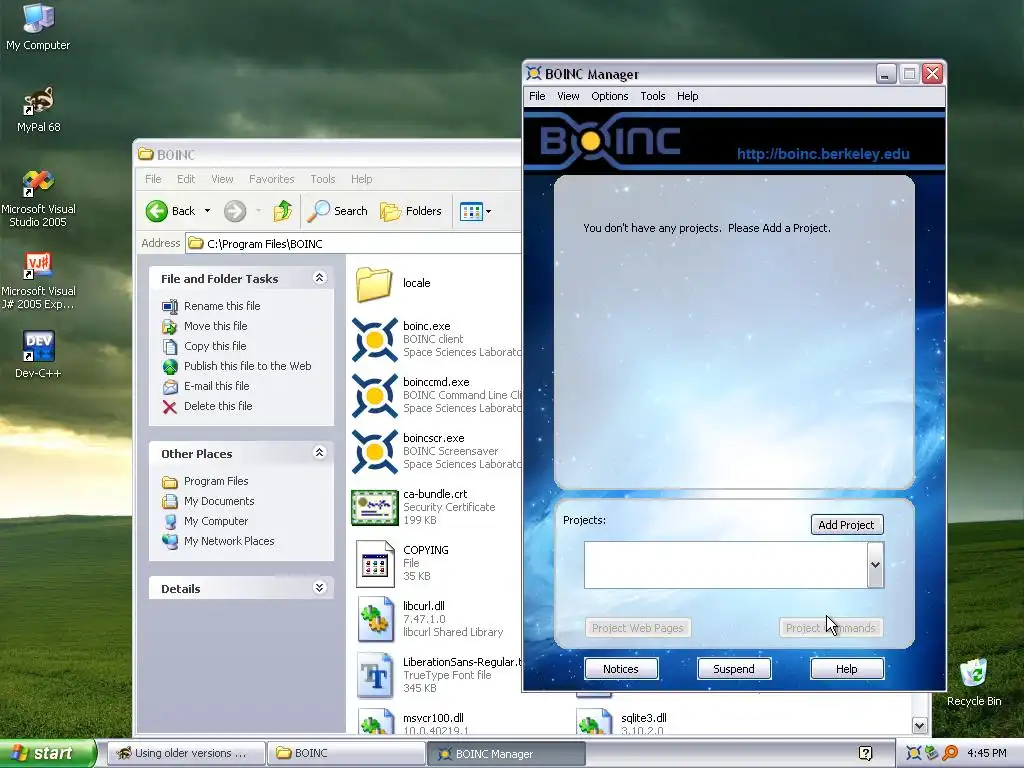This screenshot has width=1024, height=768.
Task: Open the My Computer desktop icon
Action: coord(38,26)
